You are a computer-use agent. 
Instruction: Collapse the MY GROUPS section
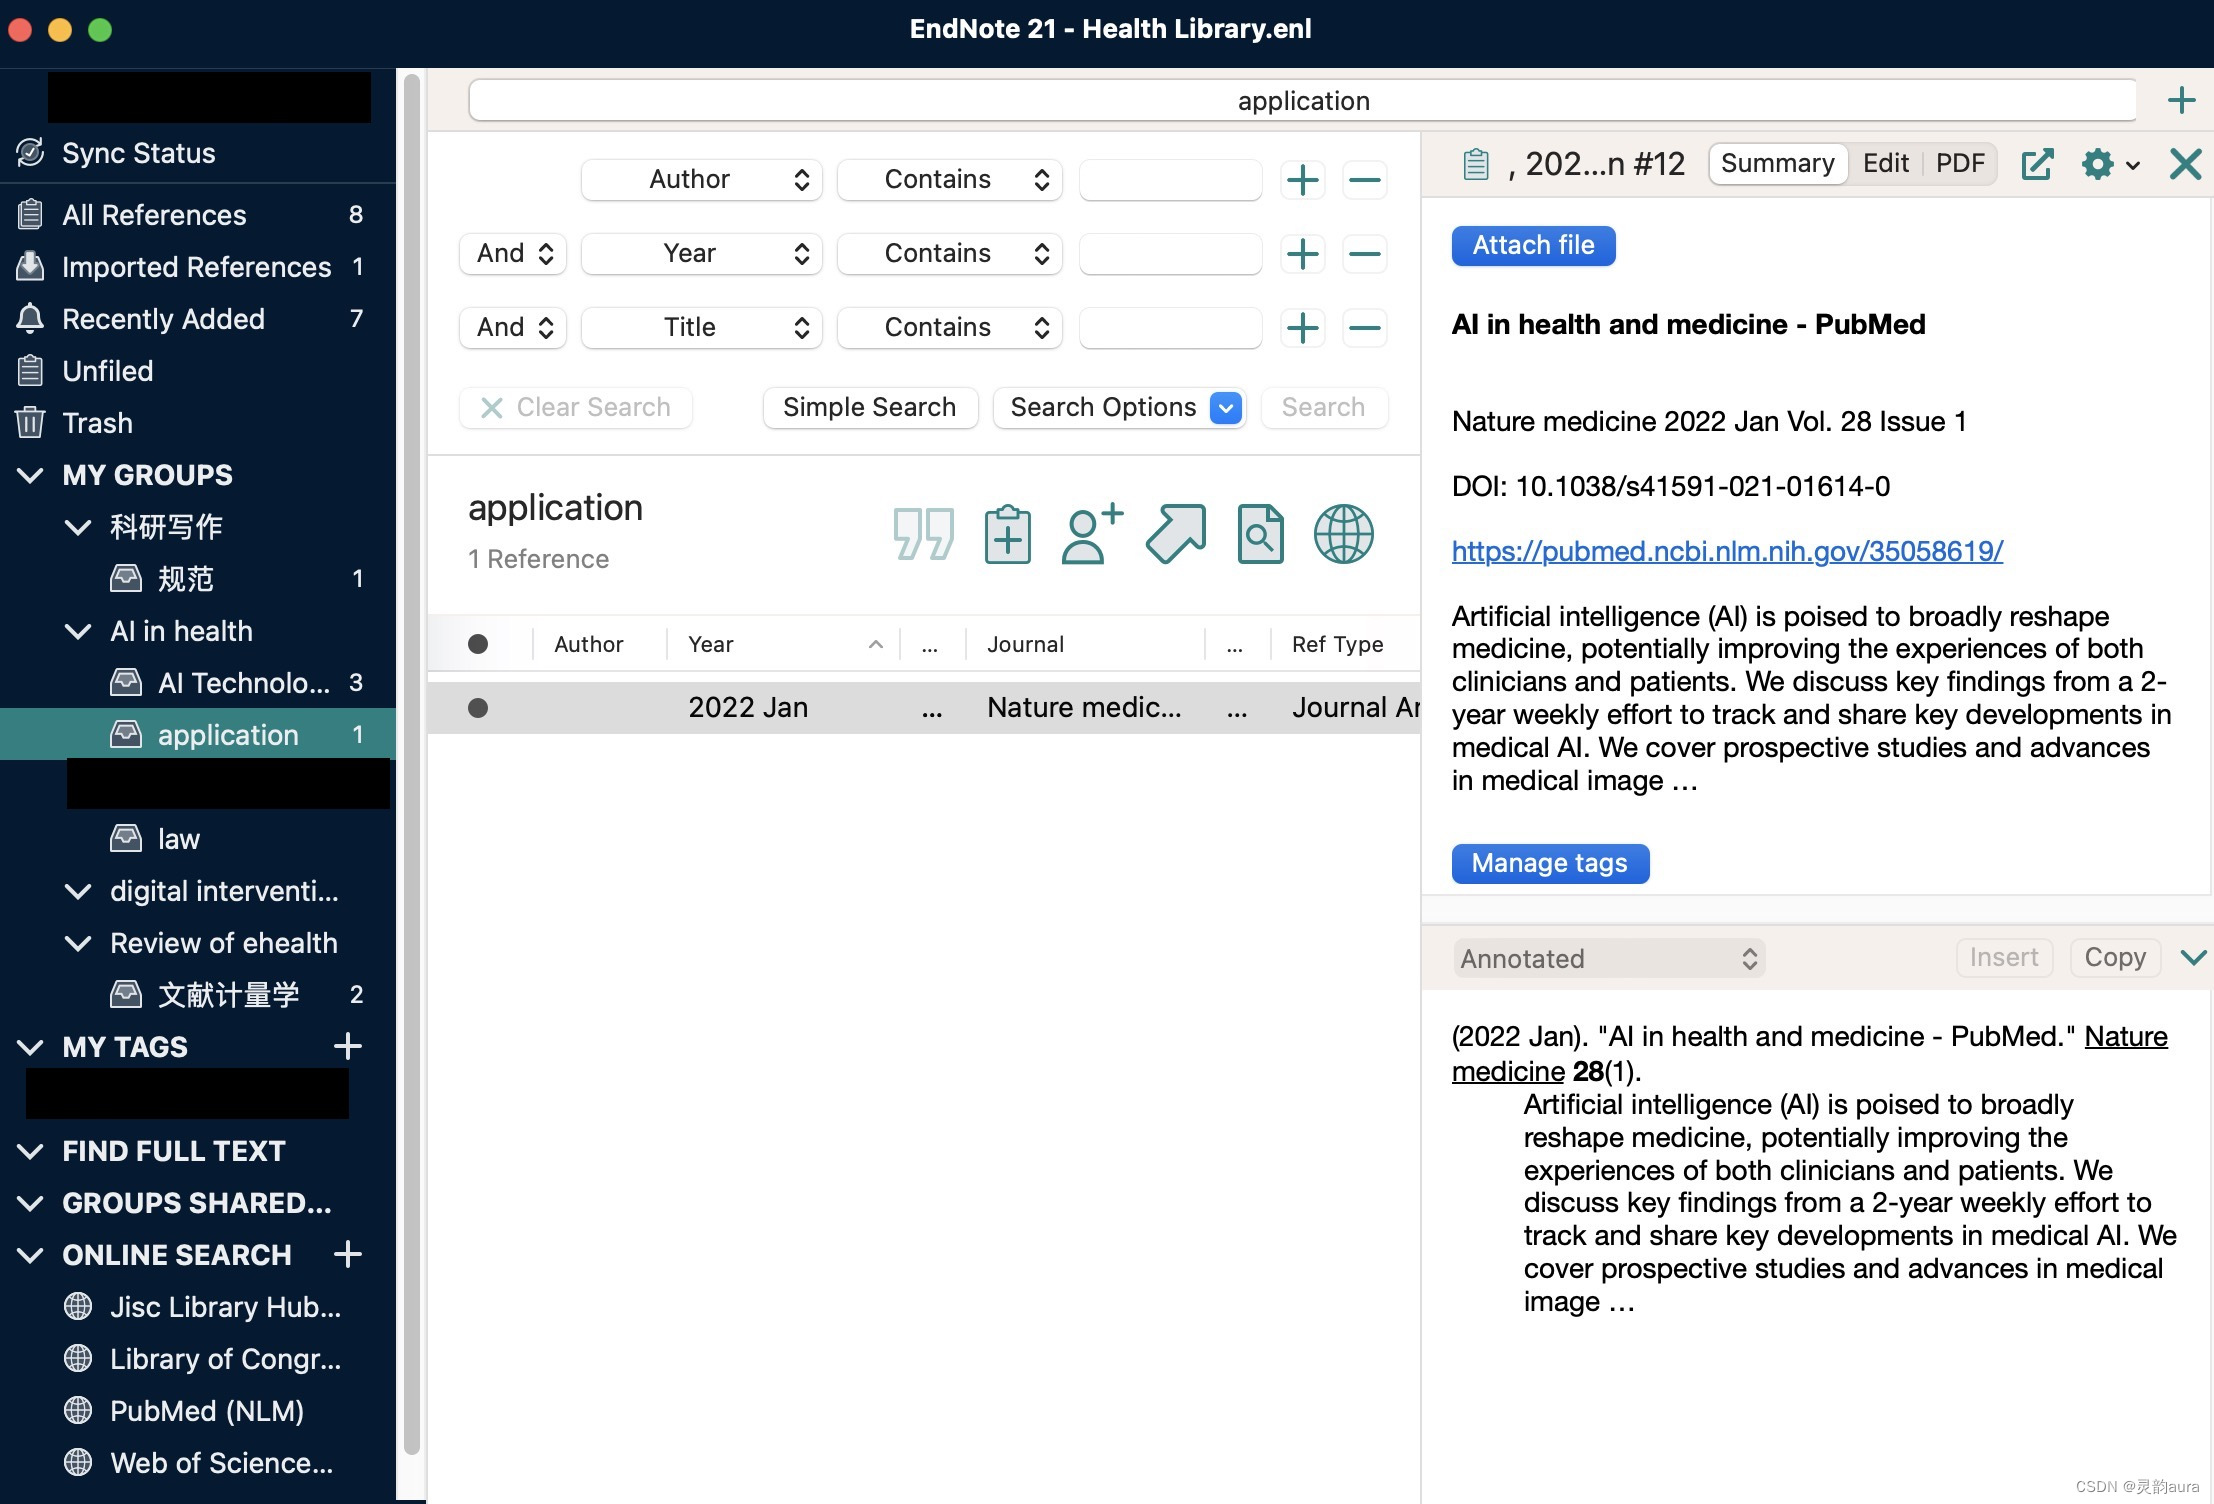(x=30, y=475)
